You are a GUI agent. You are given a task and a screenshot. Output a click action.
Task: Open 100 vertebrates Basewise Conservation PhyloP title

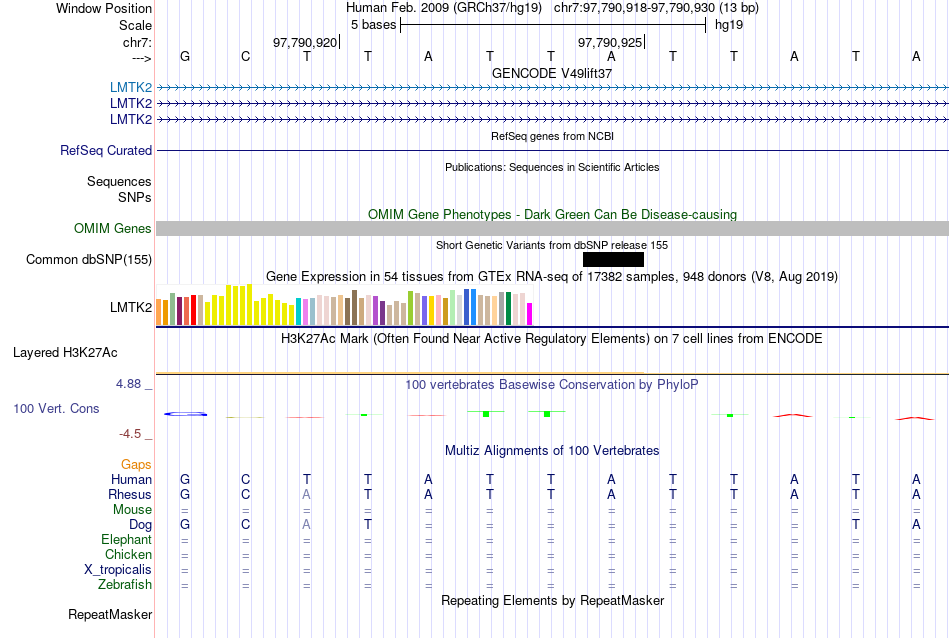552,385
